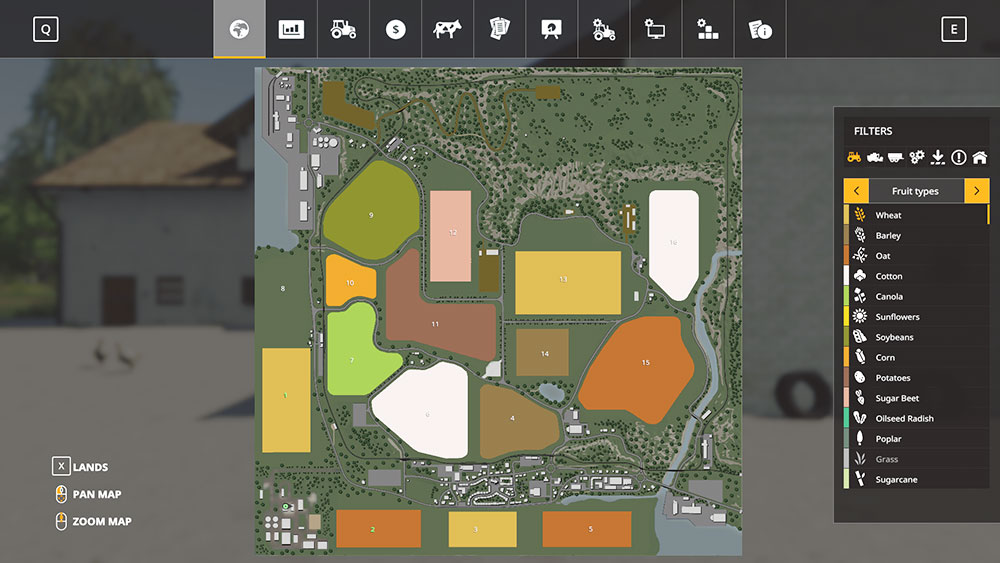Toggle the unloading point download-arrow filter
This screenshot has height=563, width=1000.
tap(938, 157)
